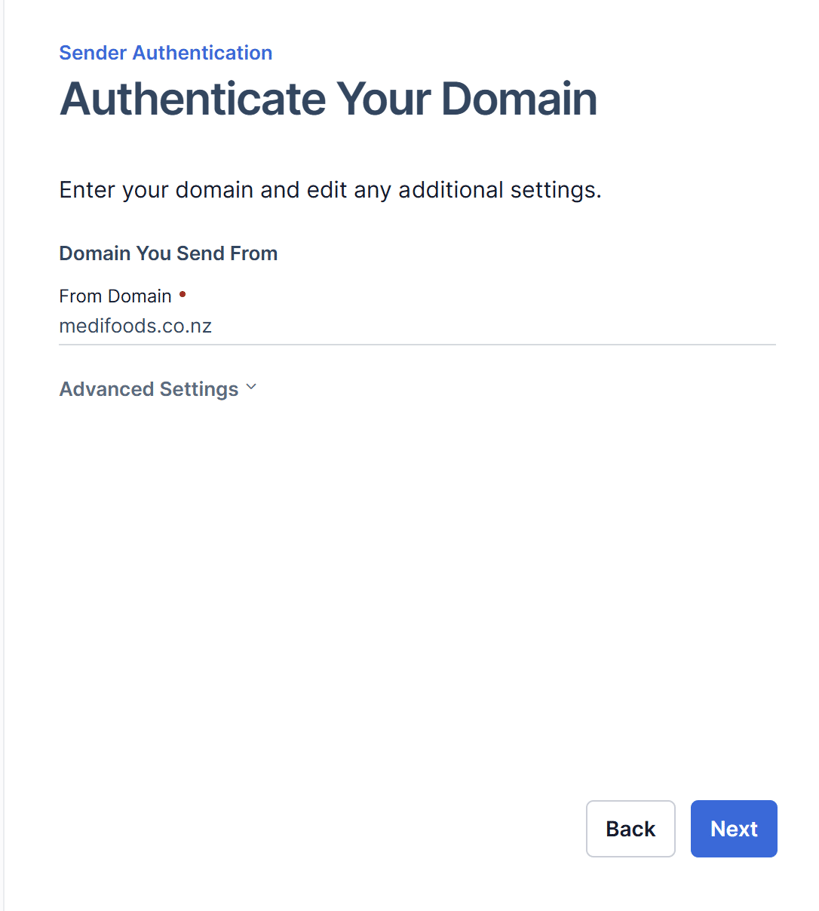Click the Advanced Settings chevron arrow

(250, 387)
